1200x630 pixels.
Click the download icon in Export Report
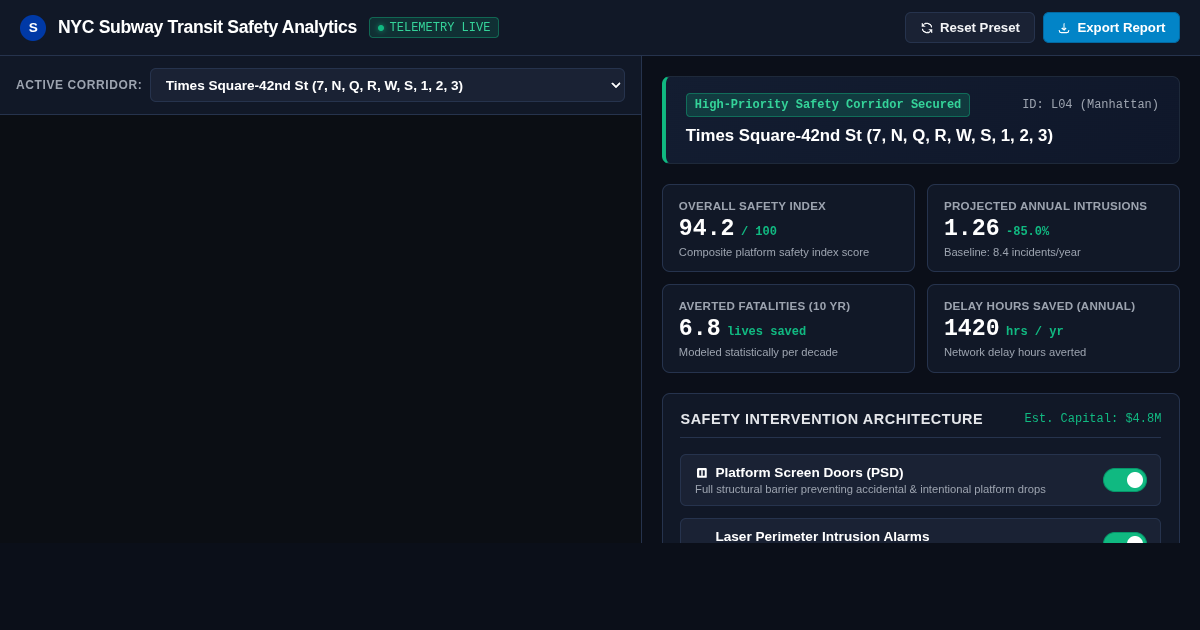click(1064, 28)
